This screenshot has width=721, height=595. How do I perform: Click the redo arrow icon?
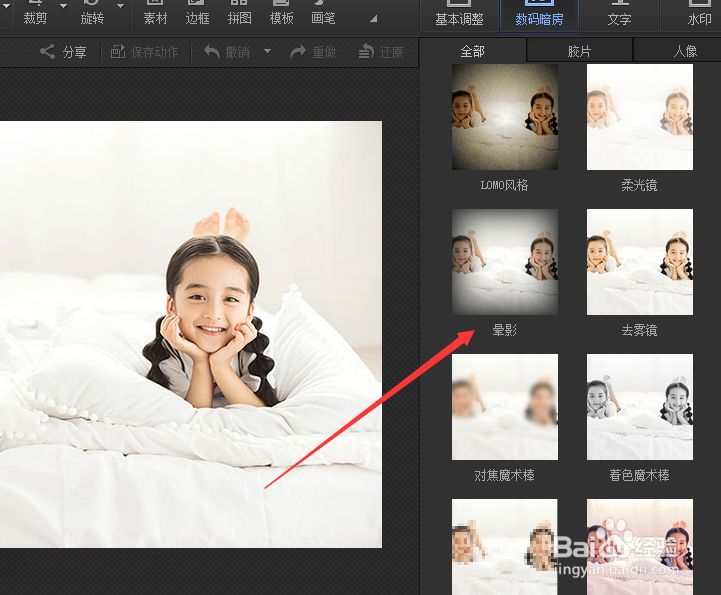pos(298,51)
